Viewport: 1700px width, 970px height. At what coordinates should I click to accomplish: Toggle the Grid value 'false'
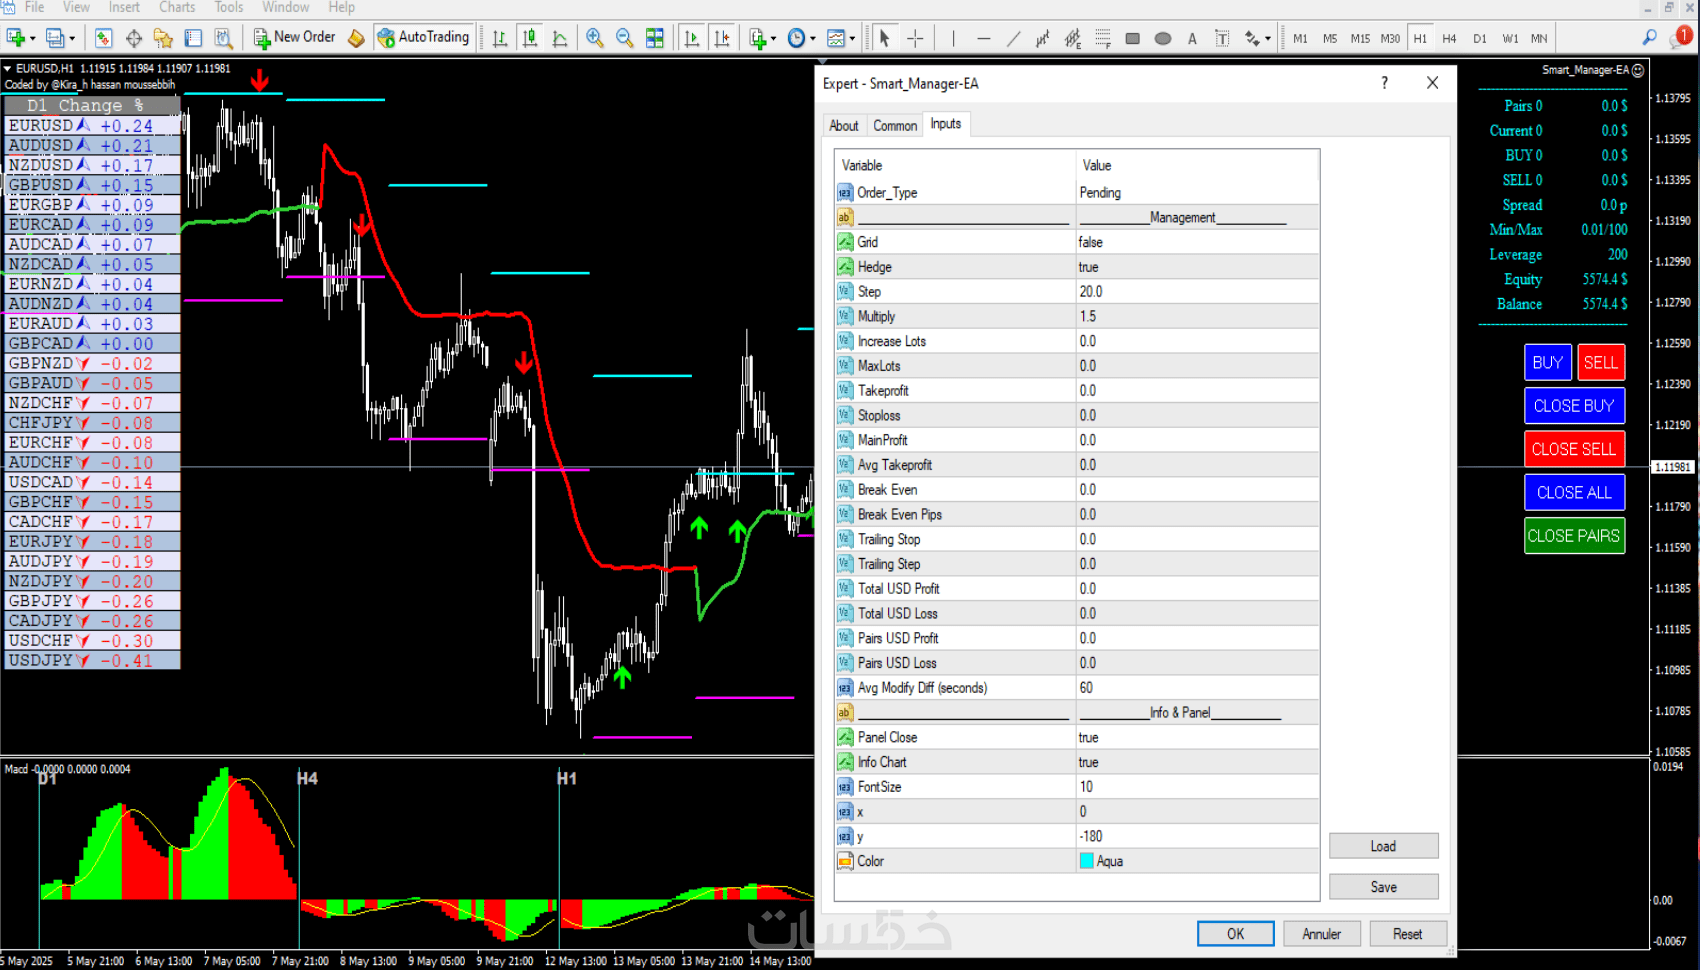[1198, 242]
